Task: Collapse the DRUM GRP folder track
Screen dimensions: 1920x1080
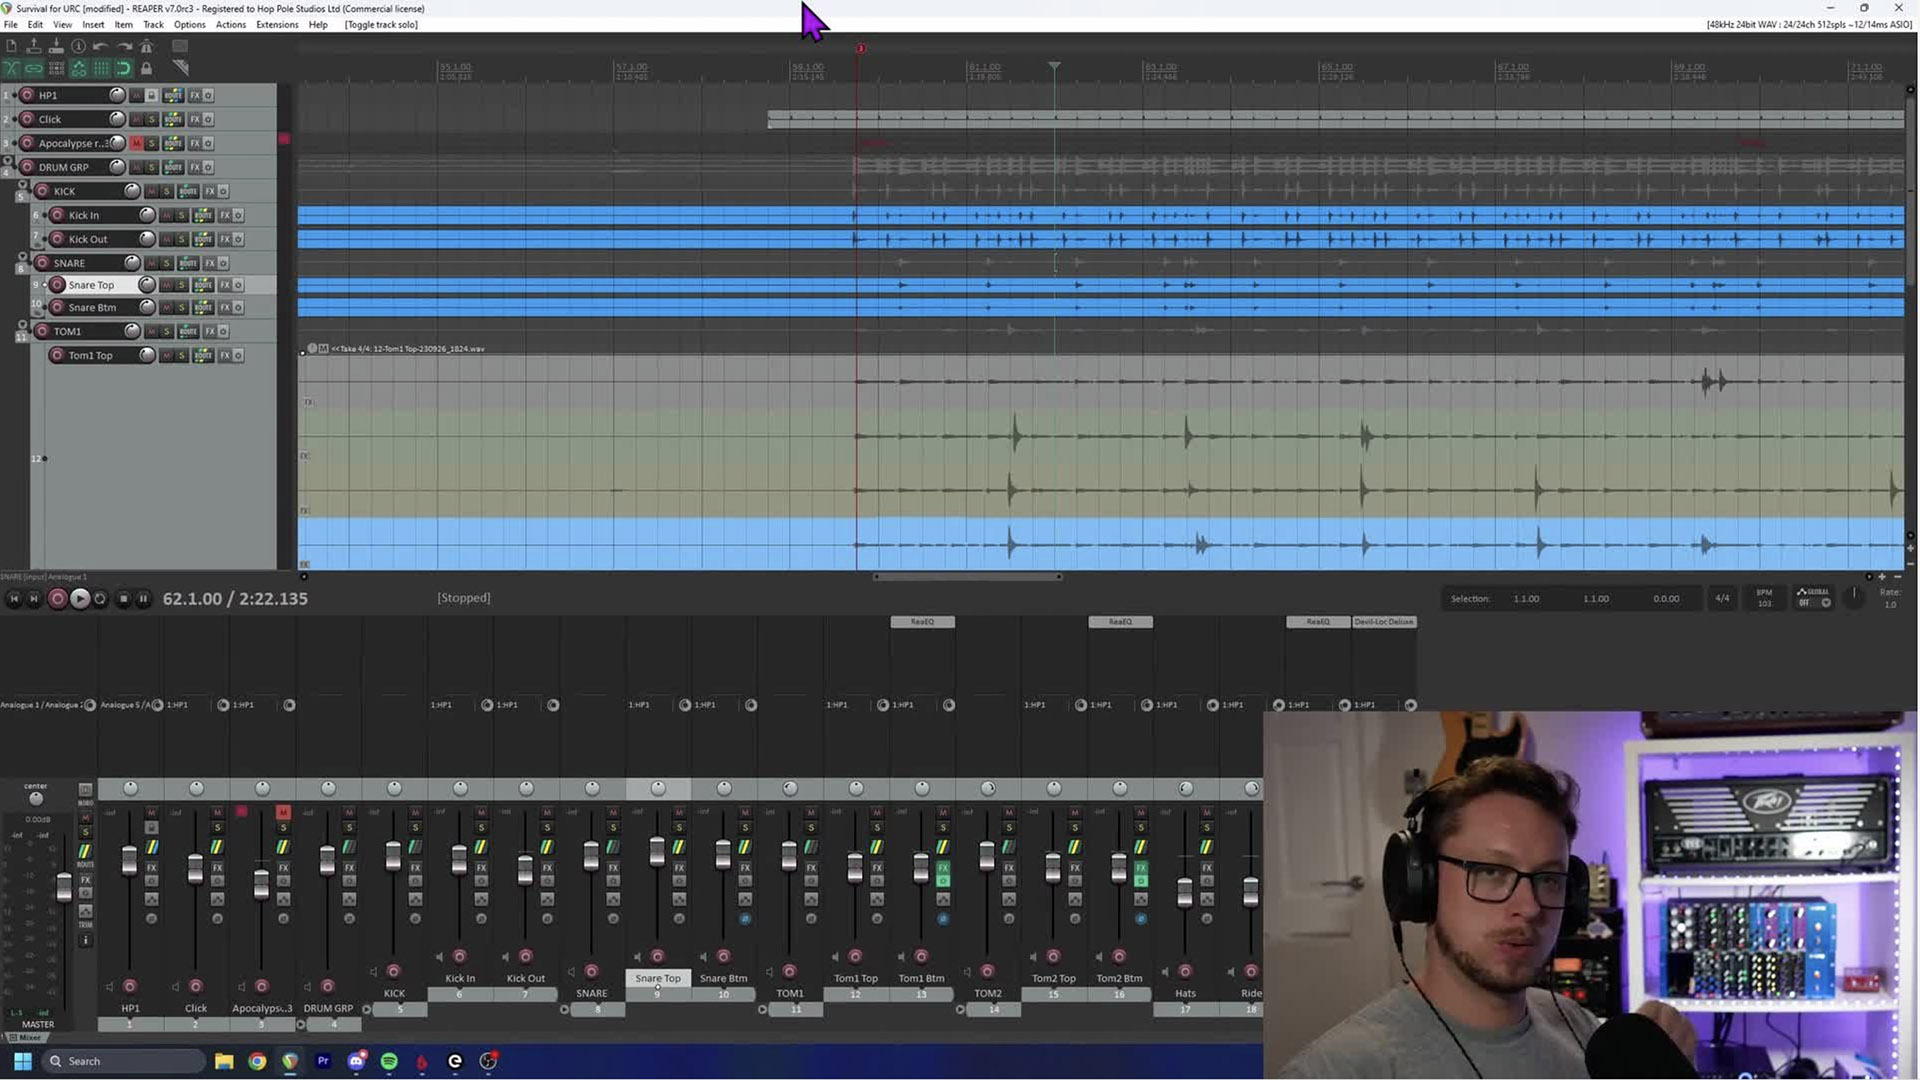Action: (x=22, y=161)
